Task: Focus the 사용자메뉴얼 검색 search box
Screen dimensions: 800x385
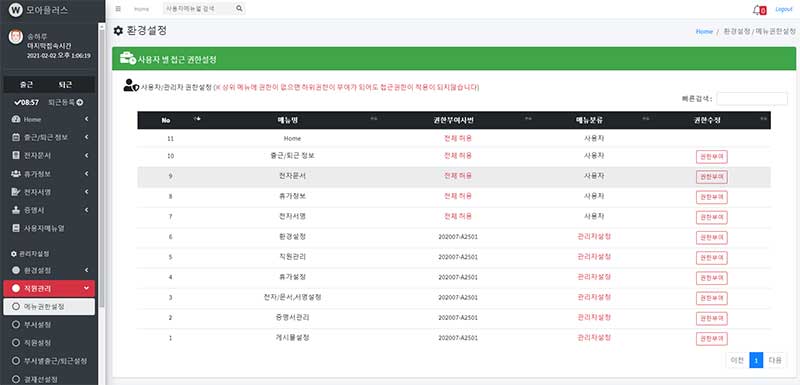Action: (198, 9)
